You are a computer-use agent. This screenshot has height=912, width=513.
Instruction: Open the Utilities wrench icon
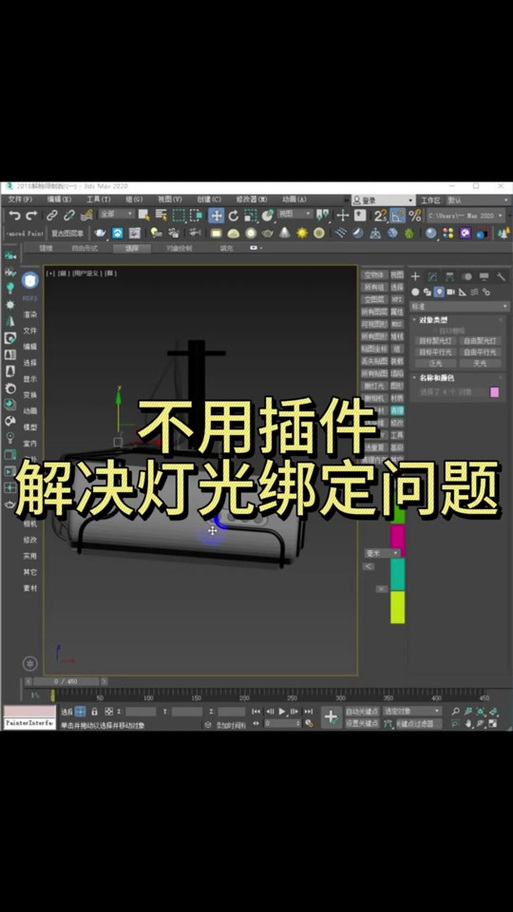501,277
